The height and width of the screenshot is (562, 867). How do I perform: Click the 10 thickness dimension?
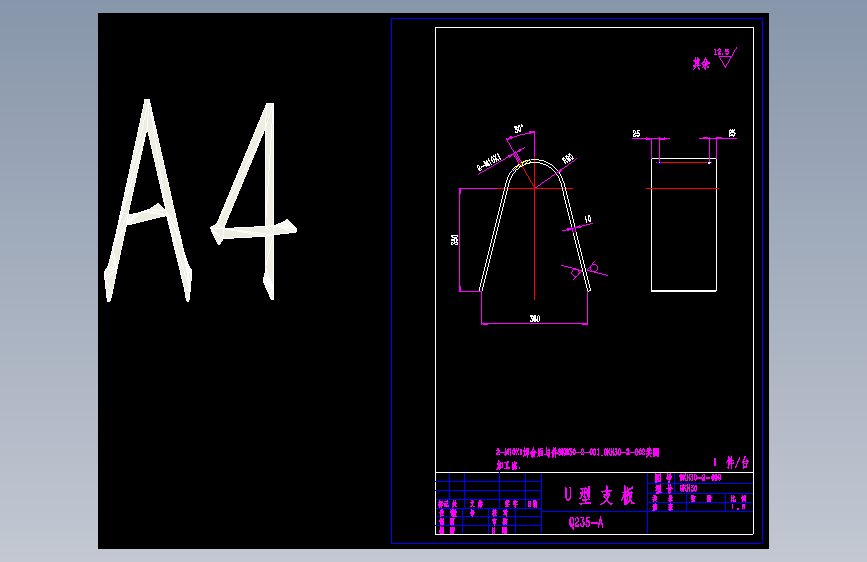587,219
